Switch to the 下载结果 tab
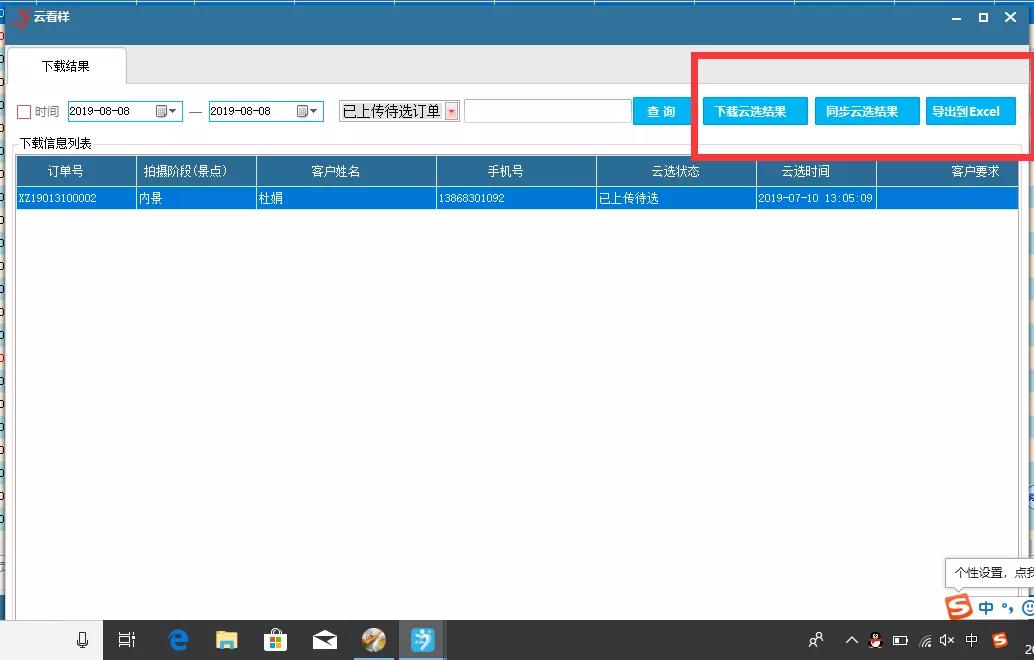Viewport: 1034px width, 660px height. pos(66,66)
